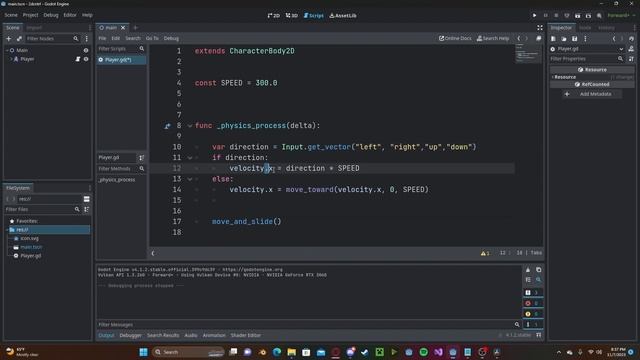Focus the Filter Nodes field

click(x=52, y=38)
